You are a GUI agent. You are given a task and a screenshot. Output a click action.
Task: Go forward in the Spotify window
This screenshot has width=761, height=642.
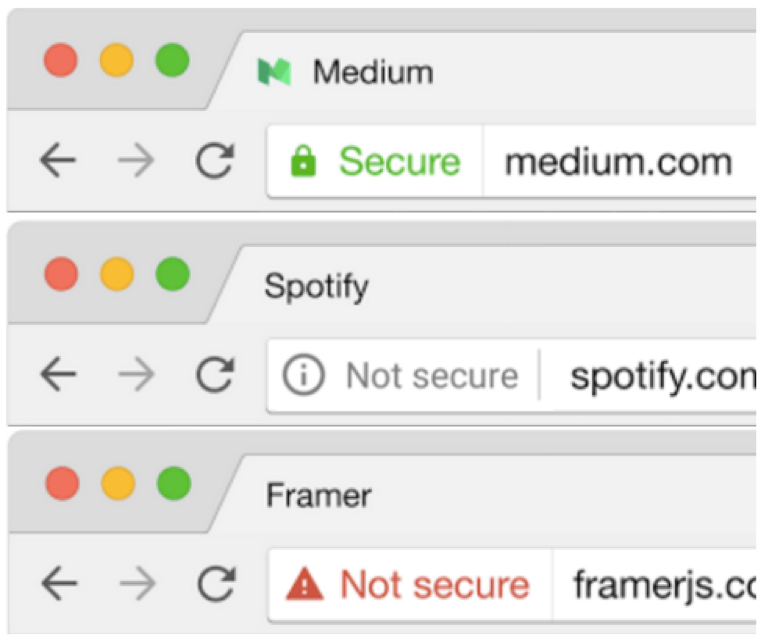pos(137,376)
